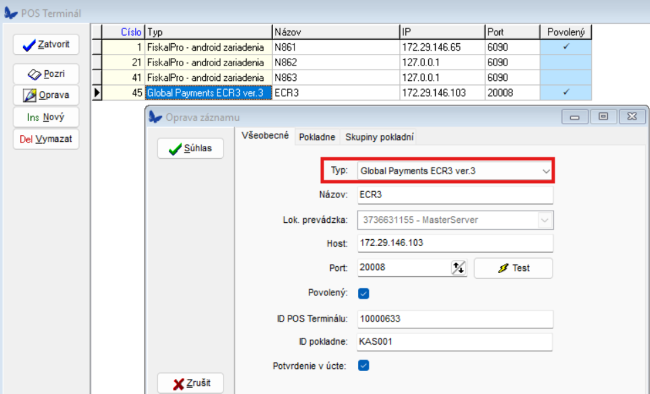Click IP cell 172.29.146.65
650x394 pixels.
click(x=442, y=47)
